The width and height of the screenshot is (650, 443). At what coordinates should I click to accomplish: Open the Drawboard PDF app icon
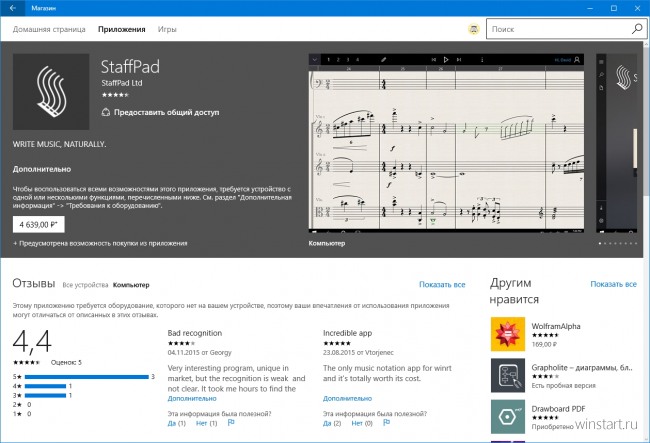pyautogui.click(x=508, y=416)
